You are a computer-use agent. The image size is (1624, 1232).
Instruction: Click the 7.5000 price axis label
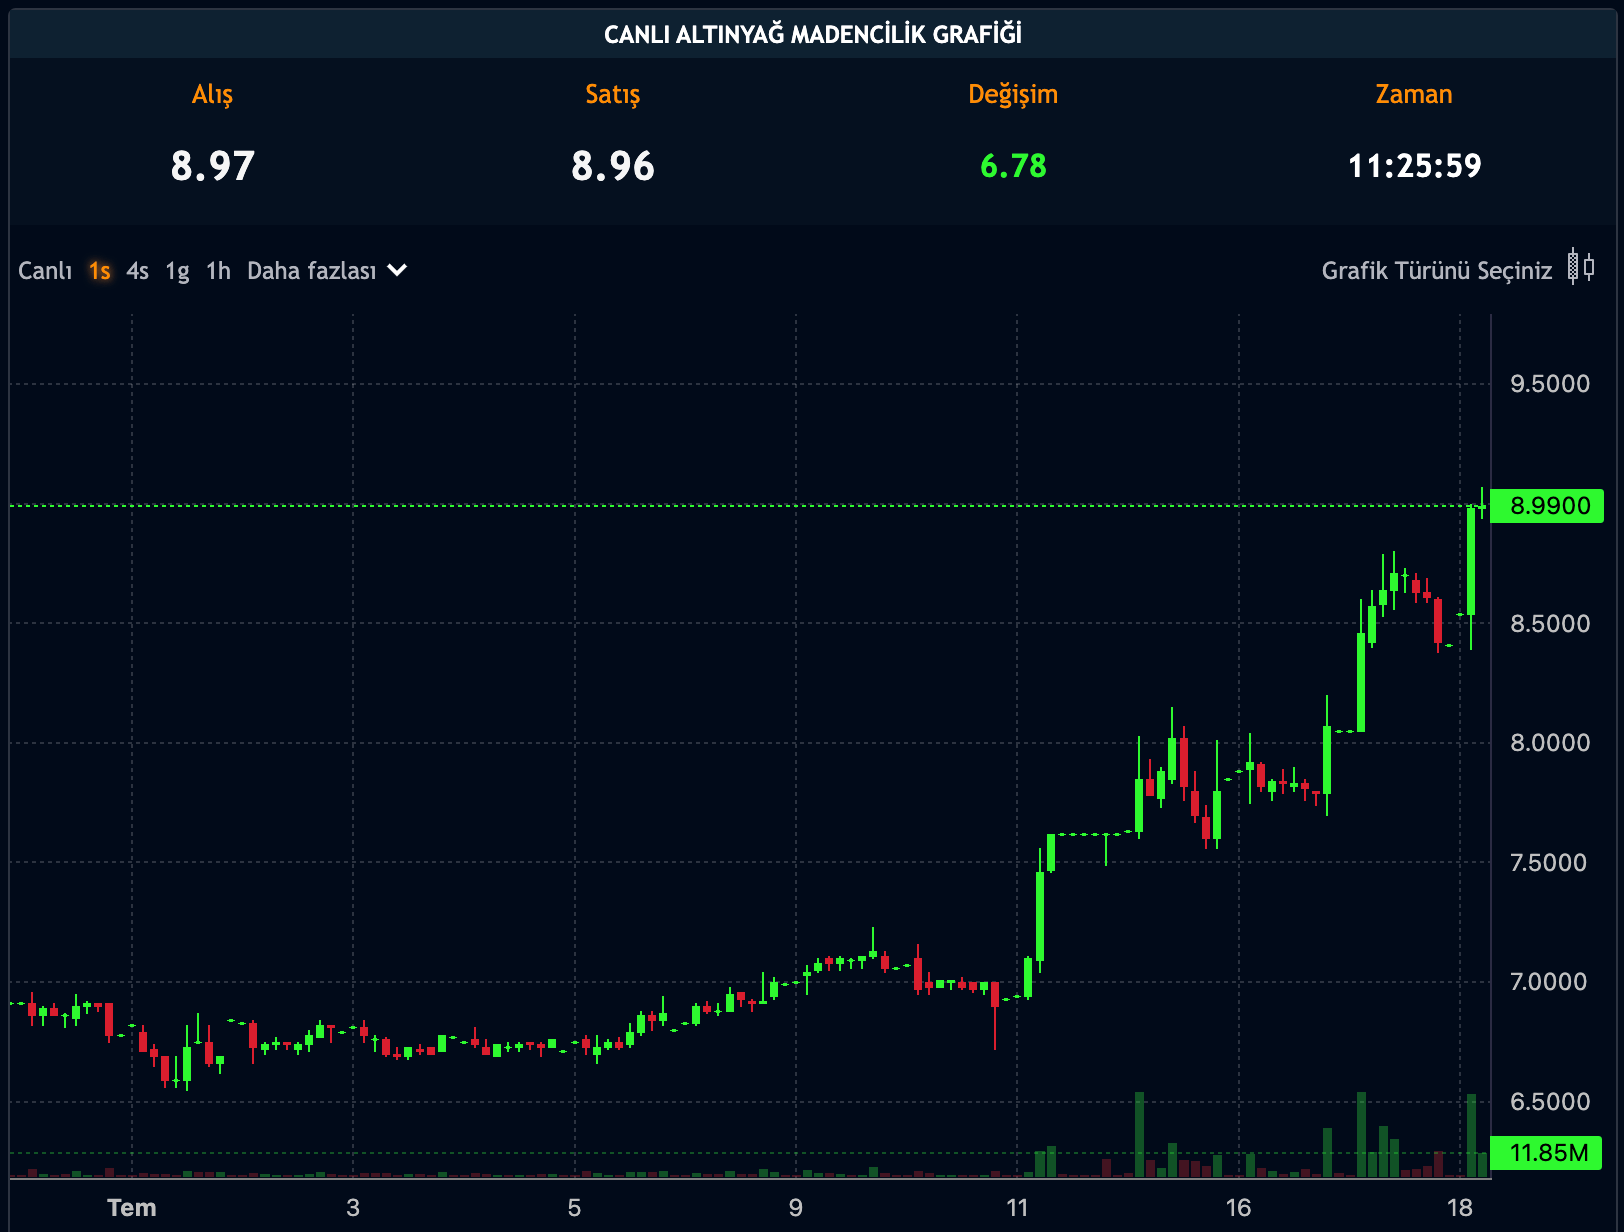point(1550,863)
